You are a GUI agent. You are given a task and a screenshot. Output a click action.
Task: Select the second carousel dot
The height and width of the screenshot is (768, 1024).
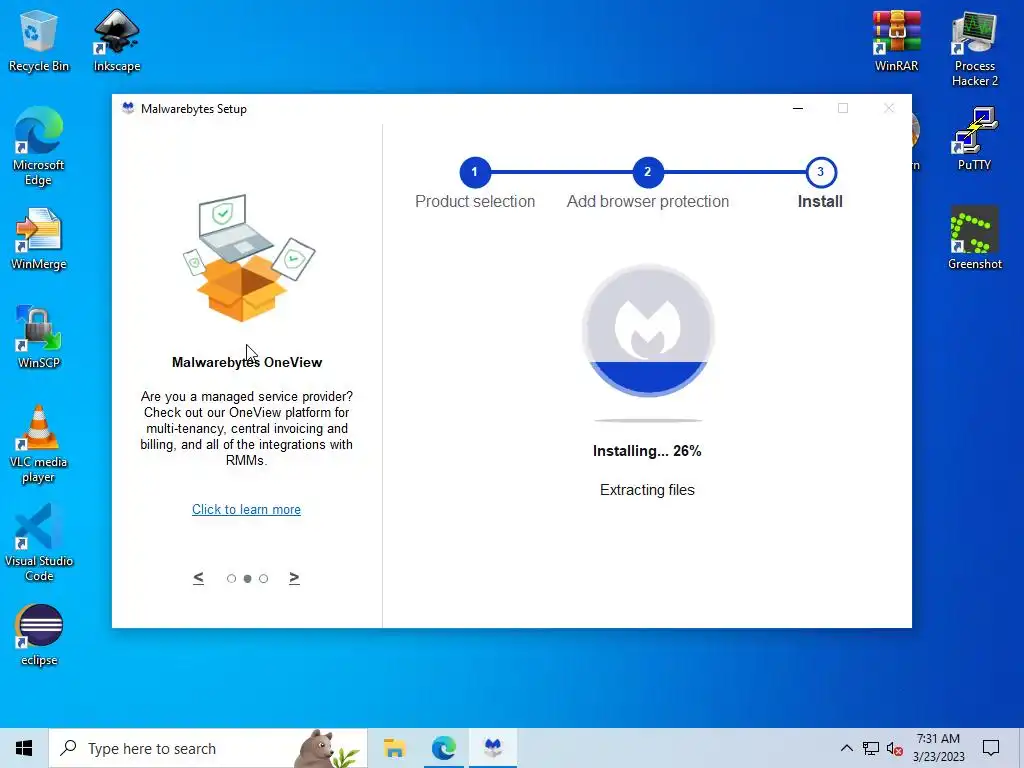coord(248,579)
